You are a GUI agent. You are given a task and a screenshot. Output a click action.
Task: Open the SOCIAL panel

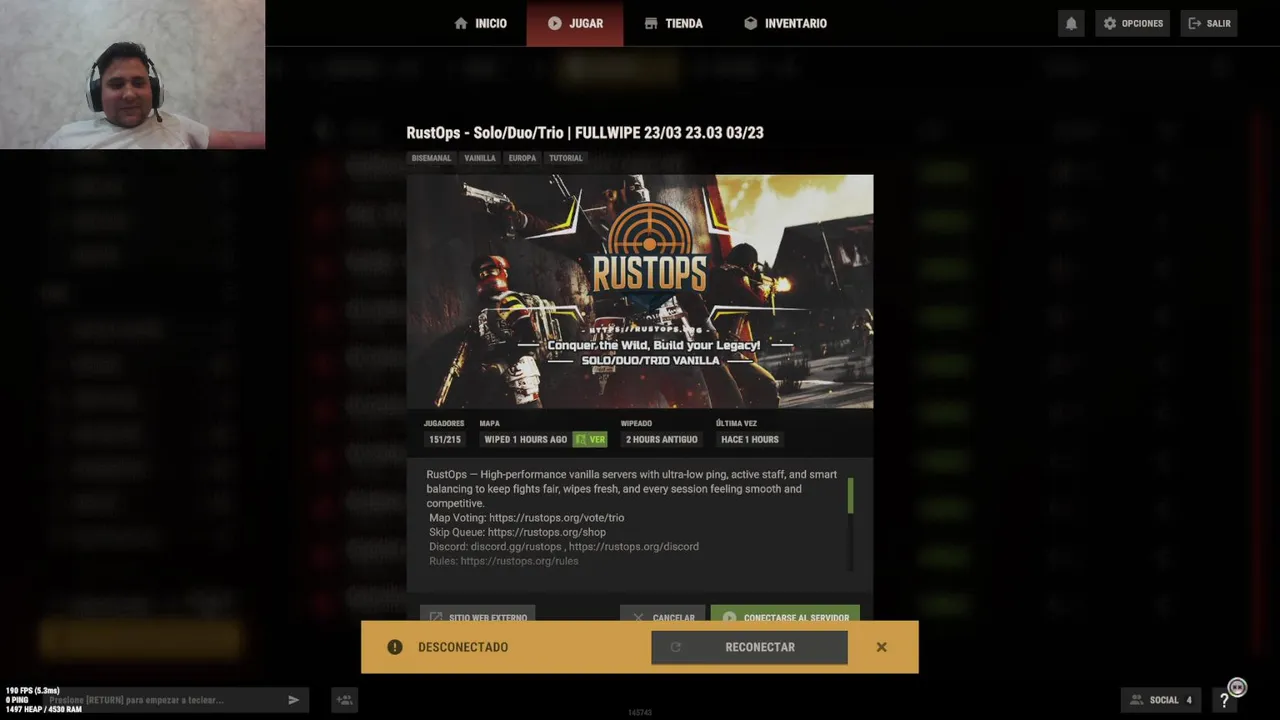[x=1161, y=700]
